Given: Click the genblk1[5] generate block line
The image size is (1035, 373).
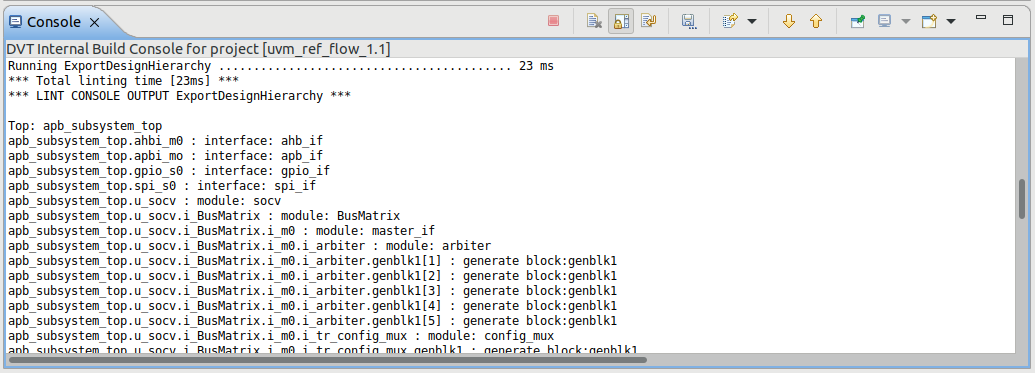Looking at the screenshot, I should tap(313, 321).
